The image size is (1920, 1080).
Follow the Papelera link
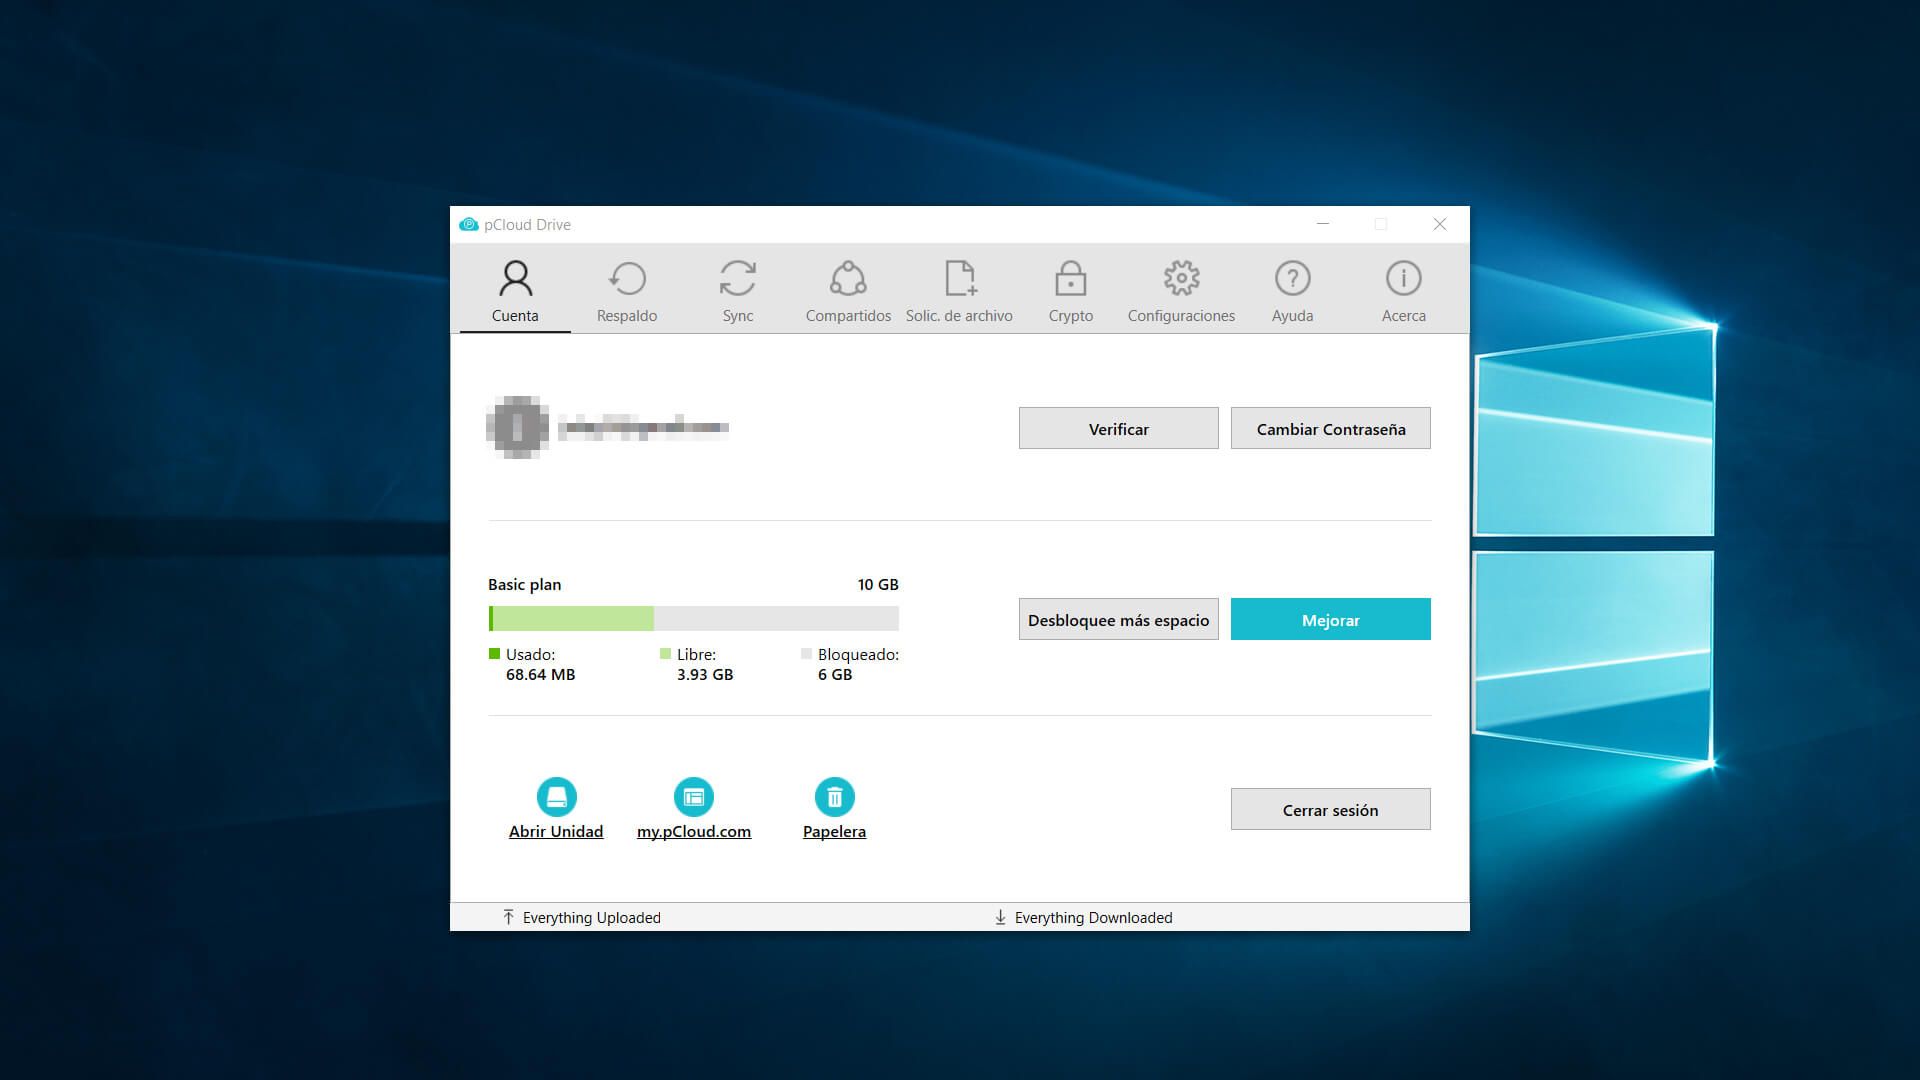(834, 832)
